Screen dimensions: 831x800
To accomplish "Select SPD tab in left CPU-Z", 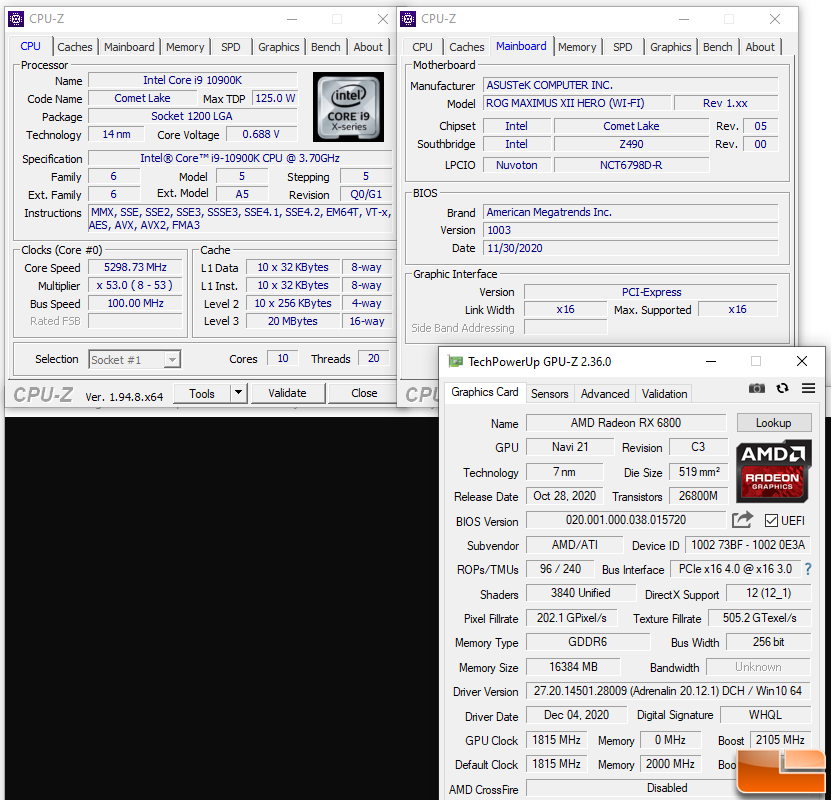I will (231, 47).
